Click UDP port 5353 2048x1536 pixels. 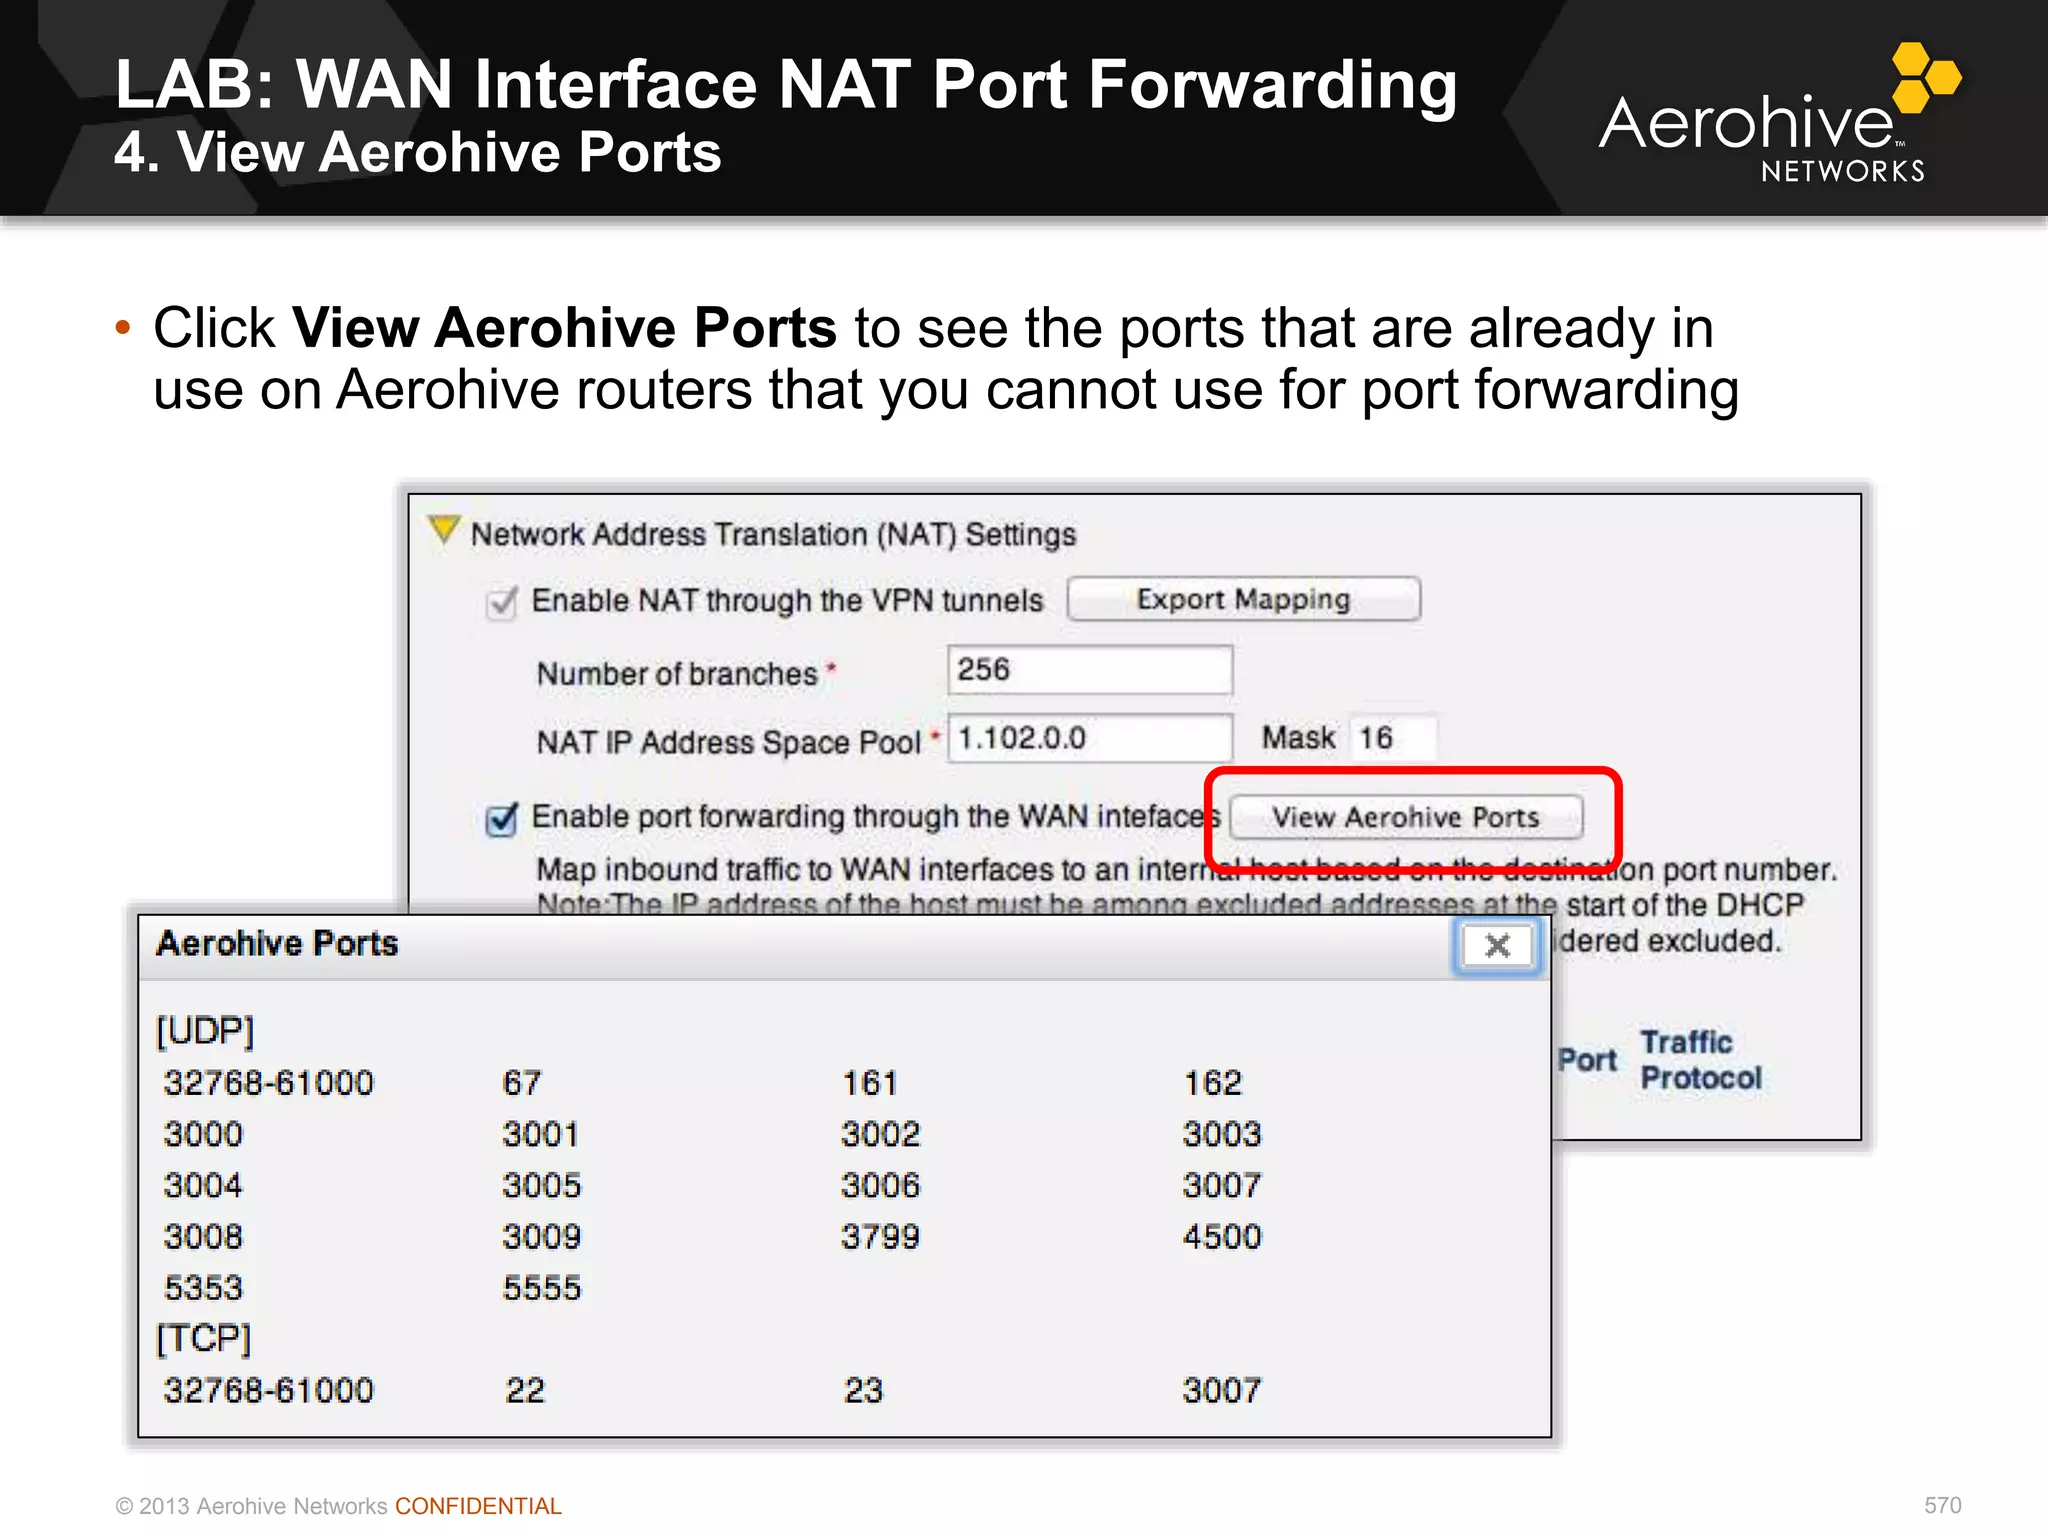click(x=203, y=1287)
